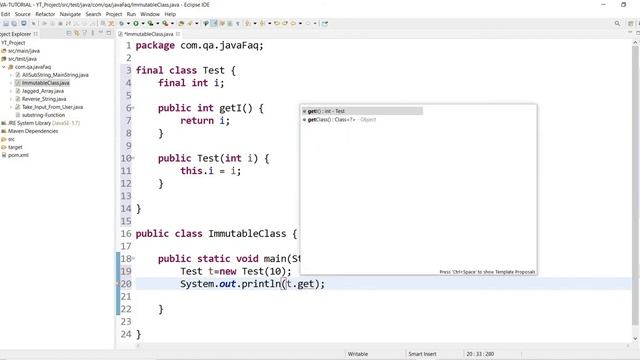Viewport: 640px width, 360px height.
Task: Open the Navigate menu
Action: 70,14
